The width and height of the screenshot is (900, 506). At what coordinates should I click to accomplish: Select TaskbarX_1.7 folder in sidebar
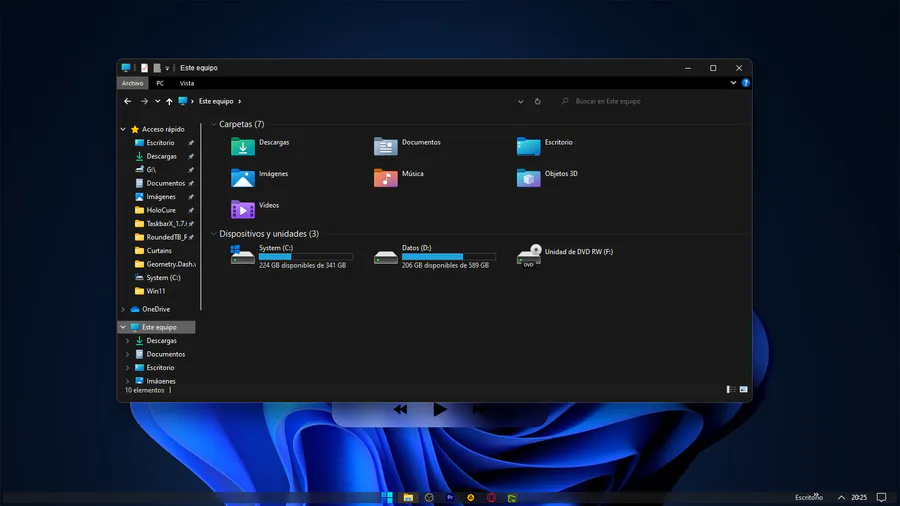[x=166, y=224]
